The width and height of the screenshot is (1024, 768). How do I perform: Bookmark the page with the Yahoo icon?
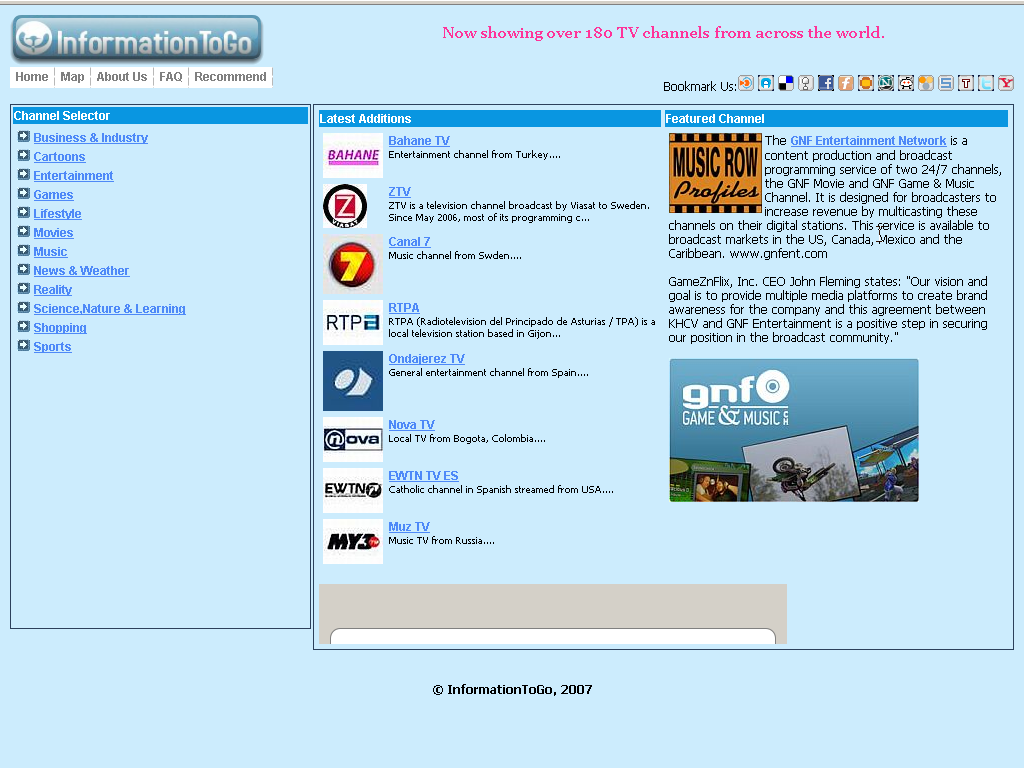1006,83
